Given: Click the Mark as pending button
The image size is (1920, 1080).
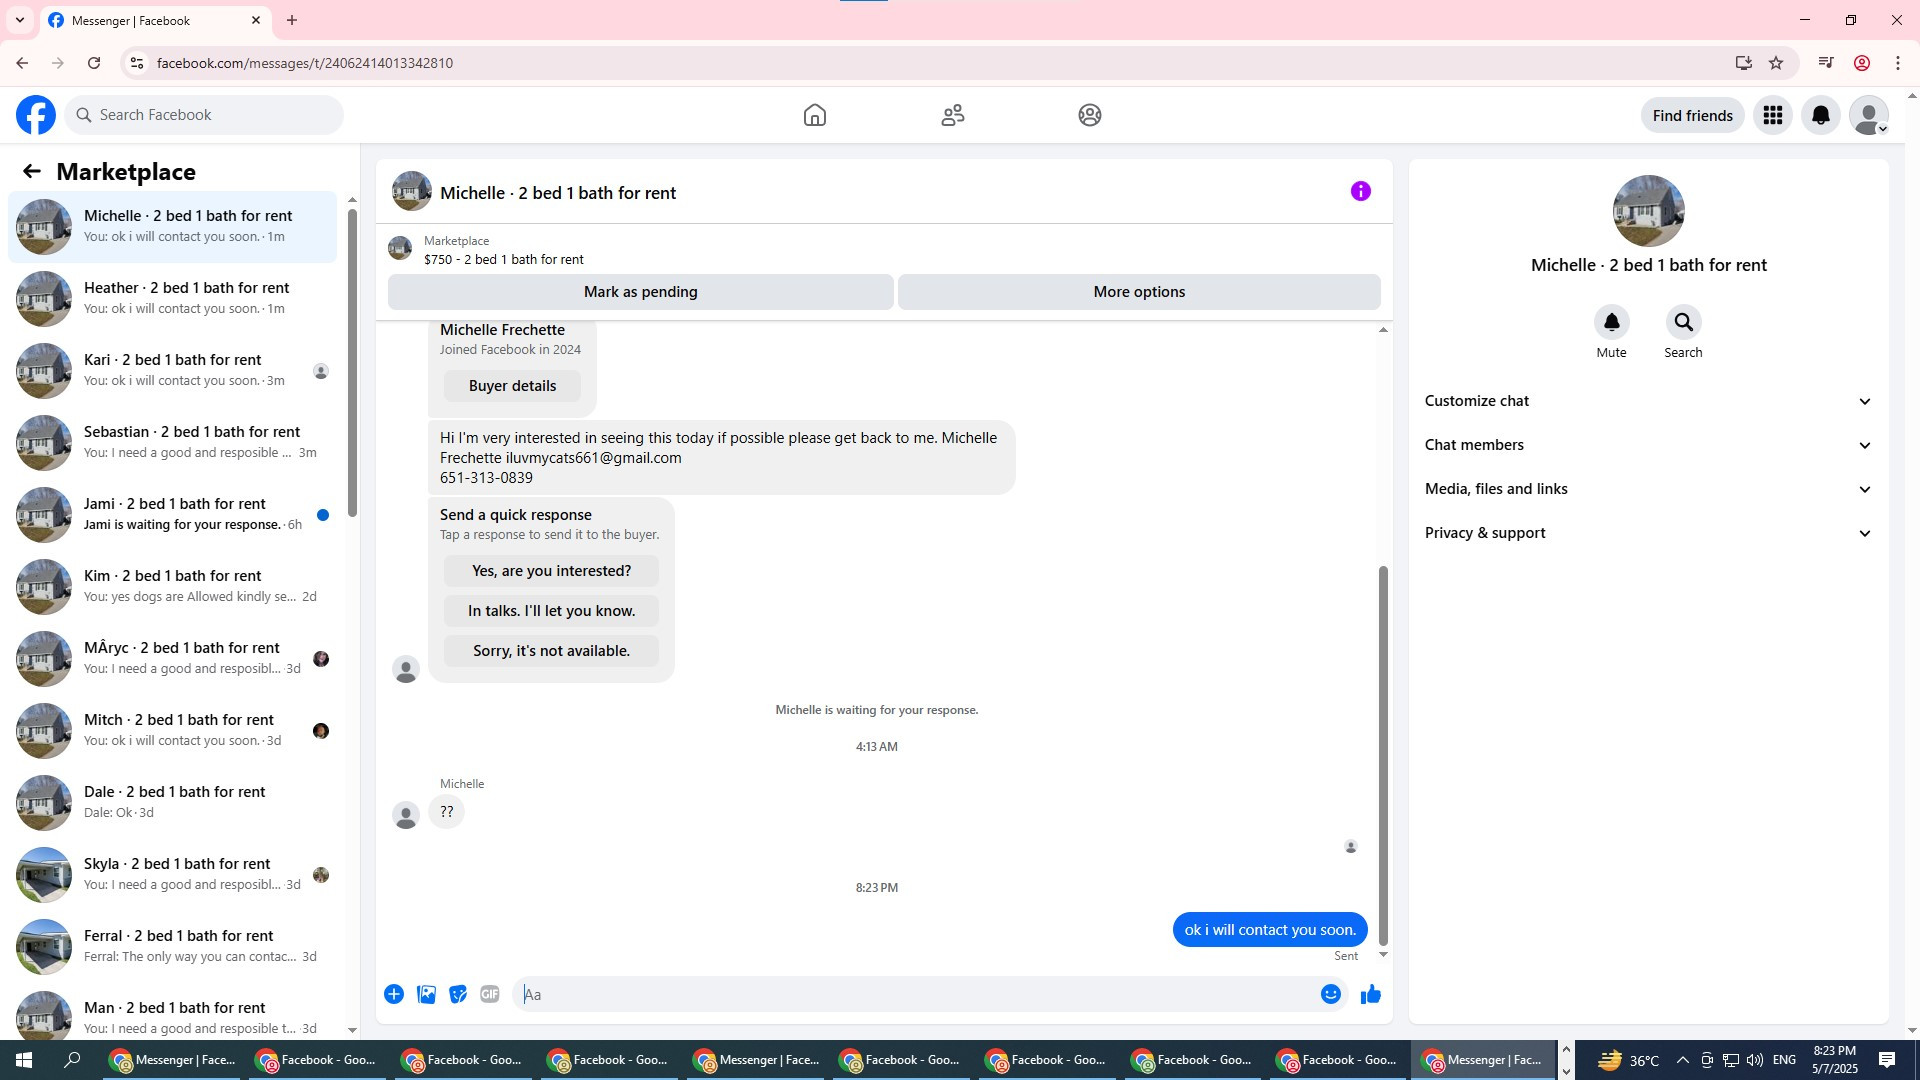Looking at the screenshot, I should coord(640,292).
